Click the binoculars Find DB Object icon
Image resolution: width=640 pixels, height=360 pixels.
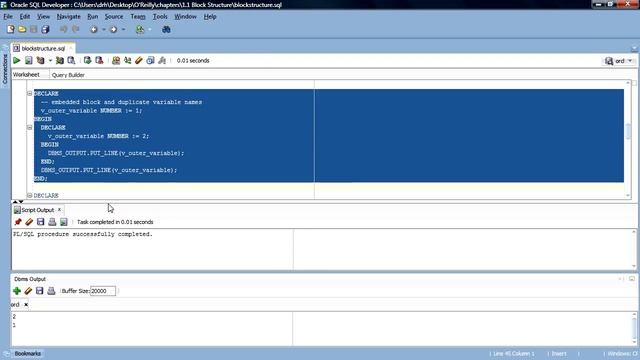coord(166,29)
